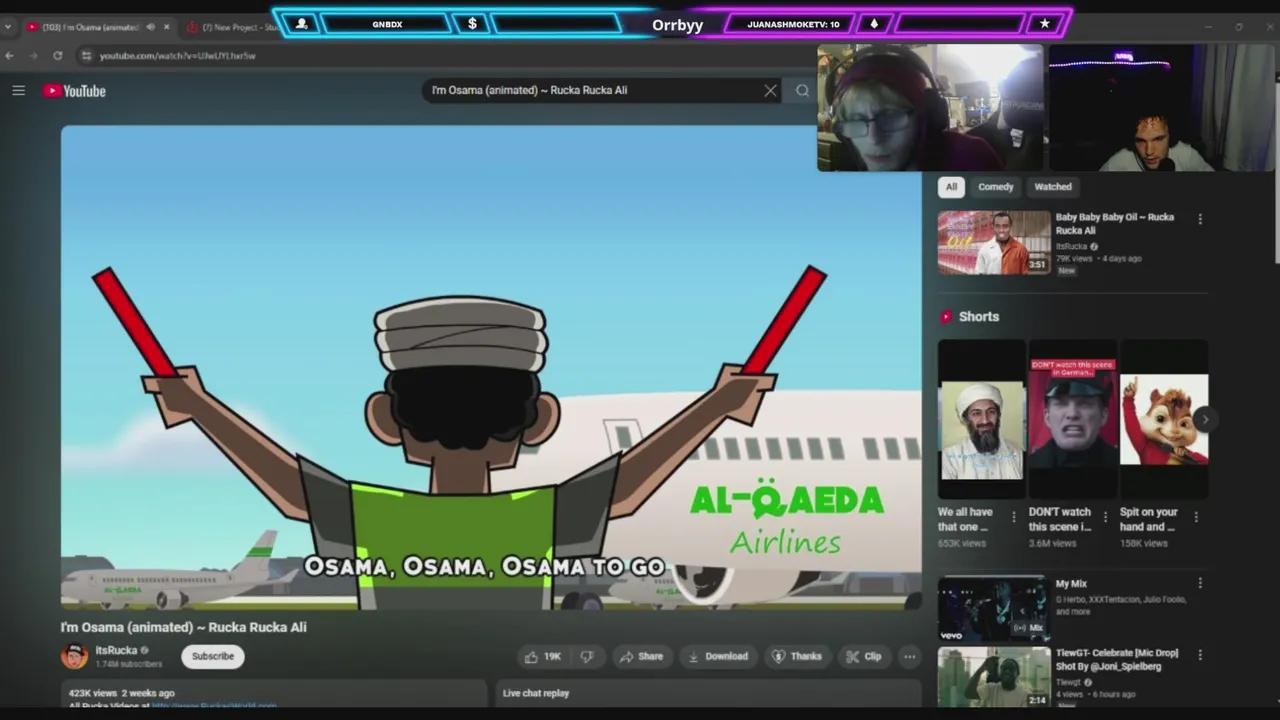The image size is (1280, 720).
Task: Click the Shorts section icon
Action: (946, 317)
